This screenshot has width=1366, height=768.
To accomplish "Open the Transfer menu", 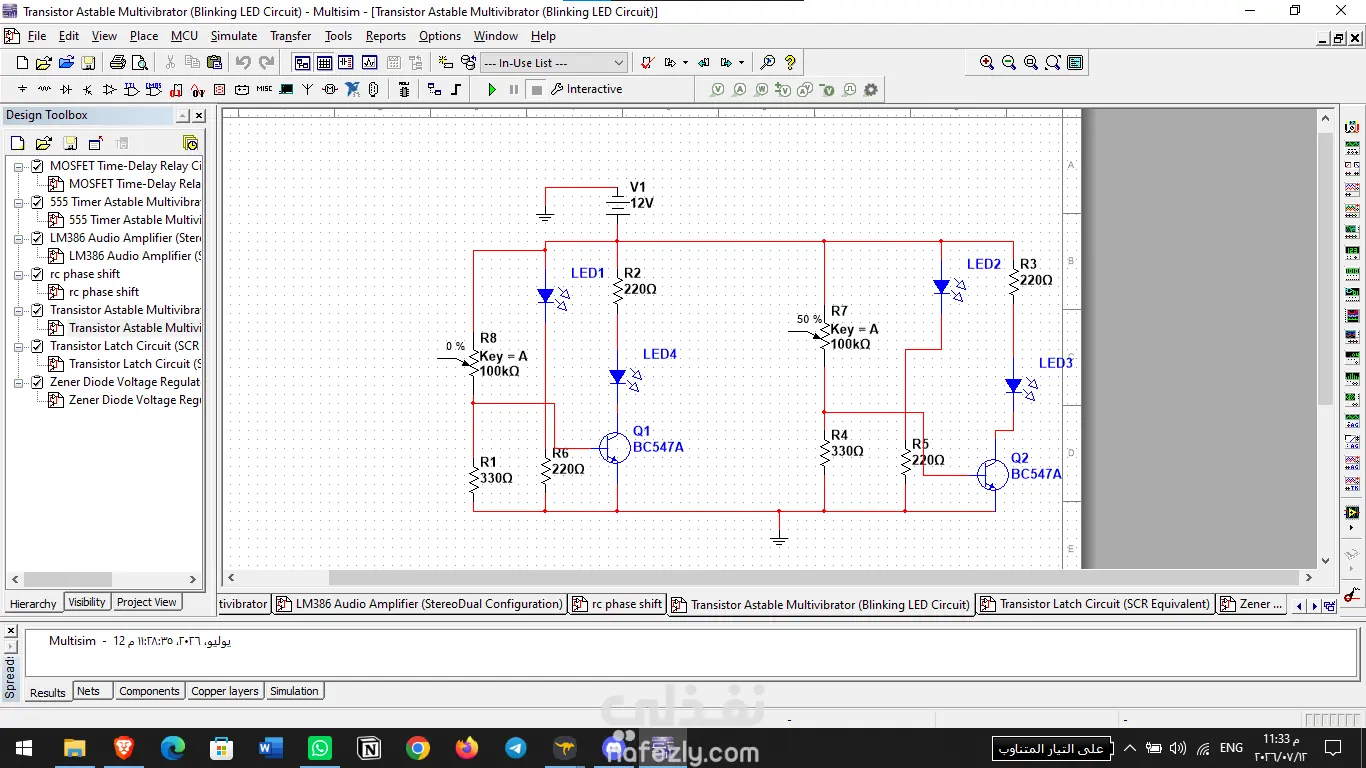I will point(290,36).
